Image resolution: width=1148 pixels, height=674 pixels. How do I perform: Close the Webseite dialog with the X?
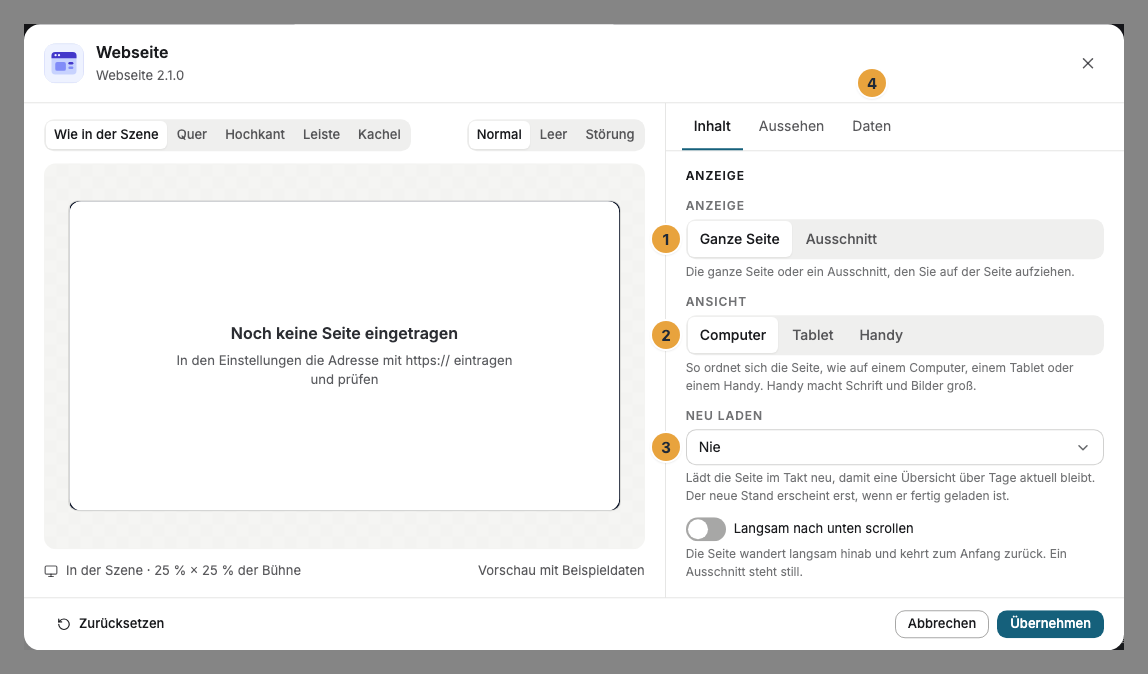[1088, 64]
